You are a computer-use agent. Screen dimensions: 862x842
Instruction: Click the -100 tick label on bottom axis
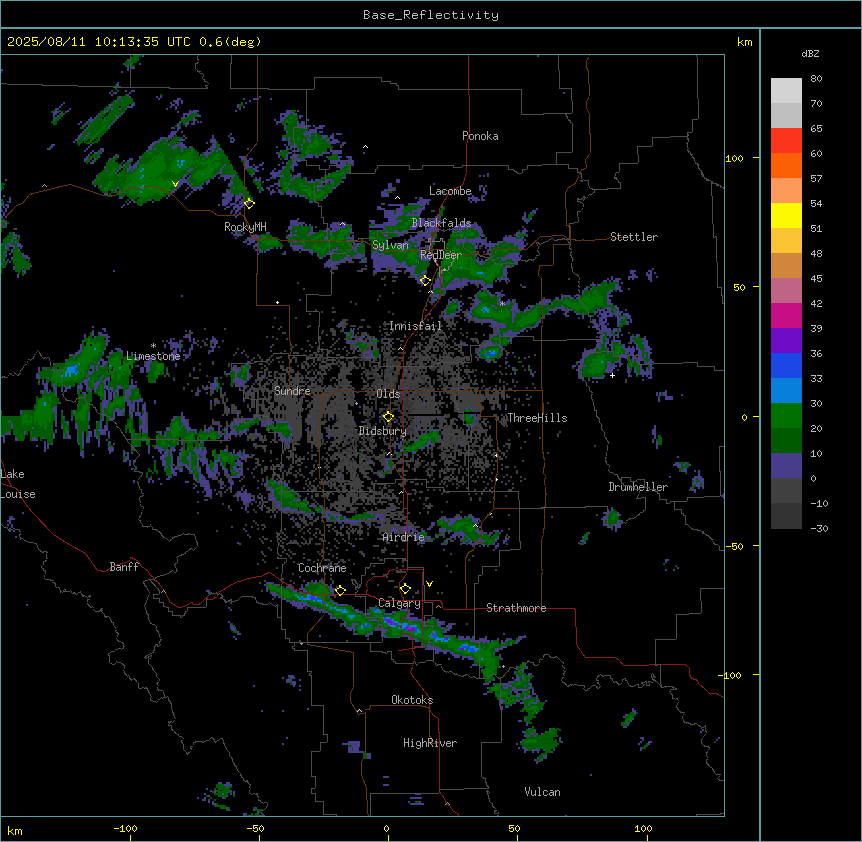point(125,828)
